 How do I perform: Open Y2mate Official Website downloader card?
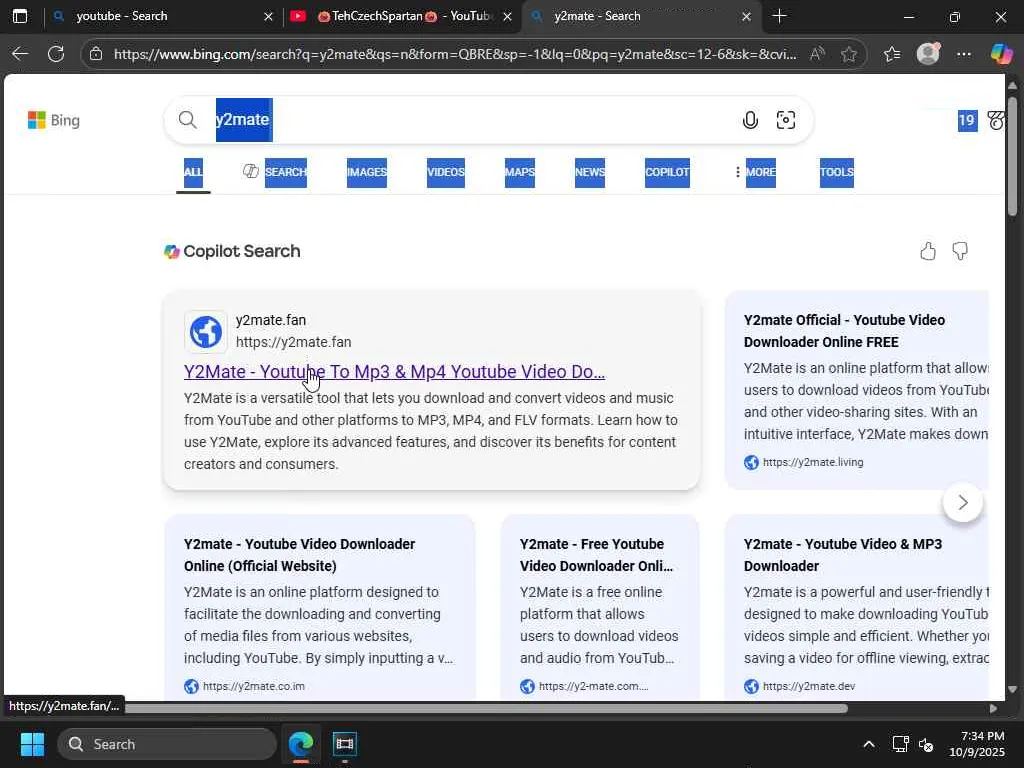coord(300,555)
